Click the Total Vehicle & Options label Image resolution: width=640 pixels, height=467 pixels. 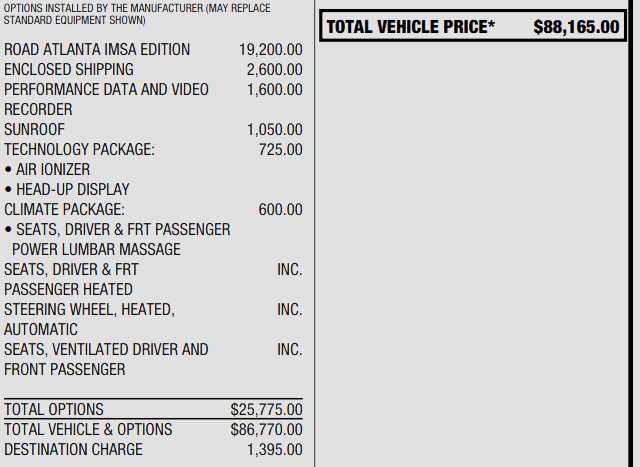point(88,430)
